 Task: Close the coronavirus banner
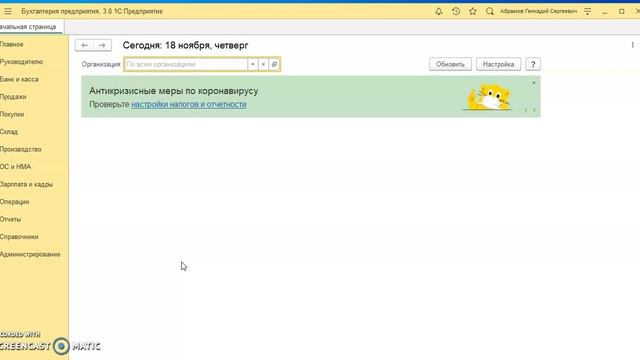(533, 83)
